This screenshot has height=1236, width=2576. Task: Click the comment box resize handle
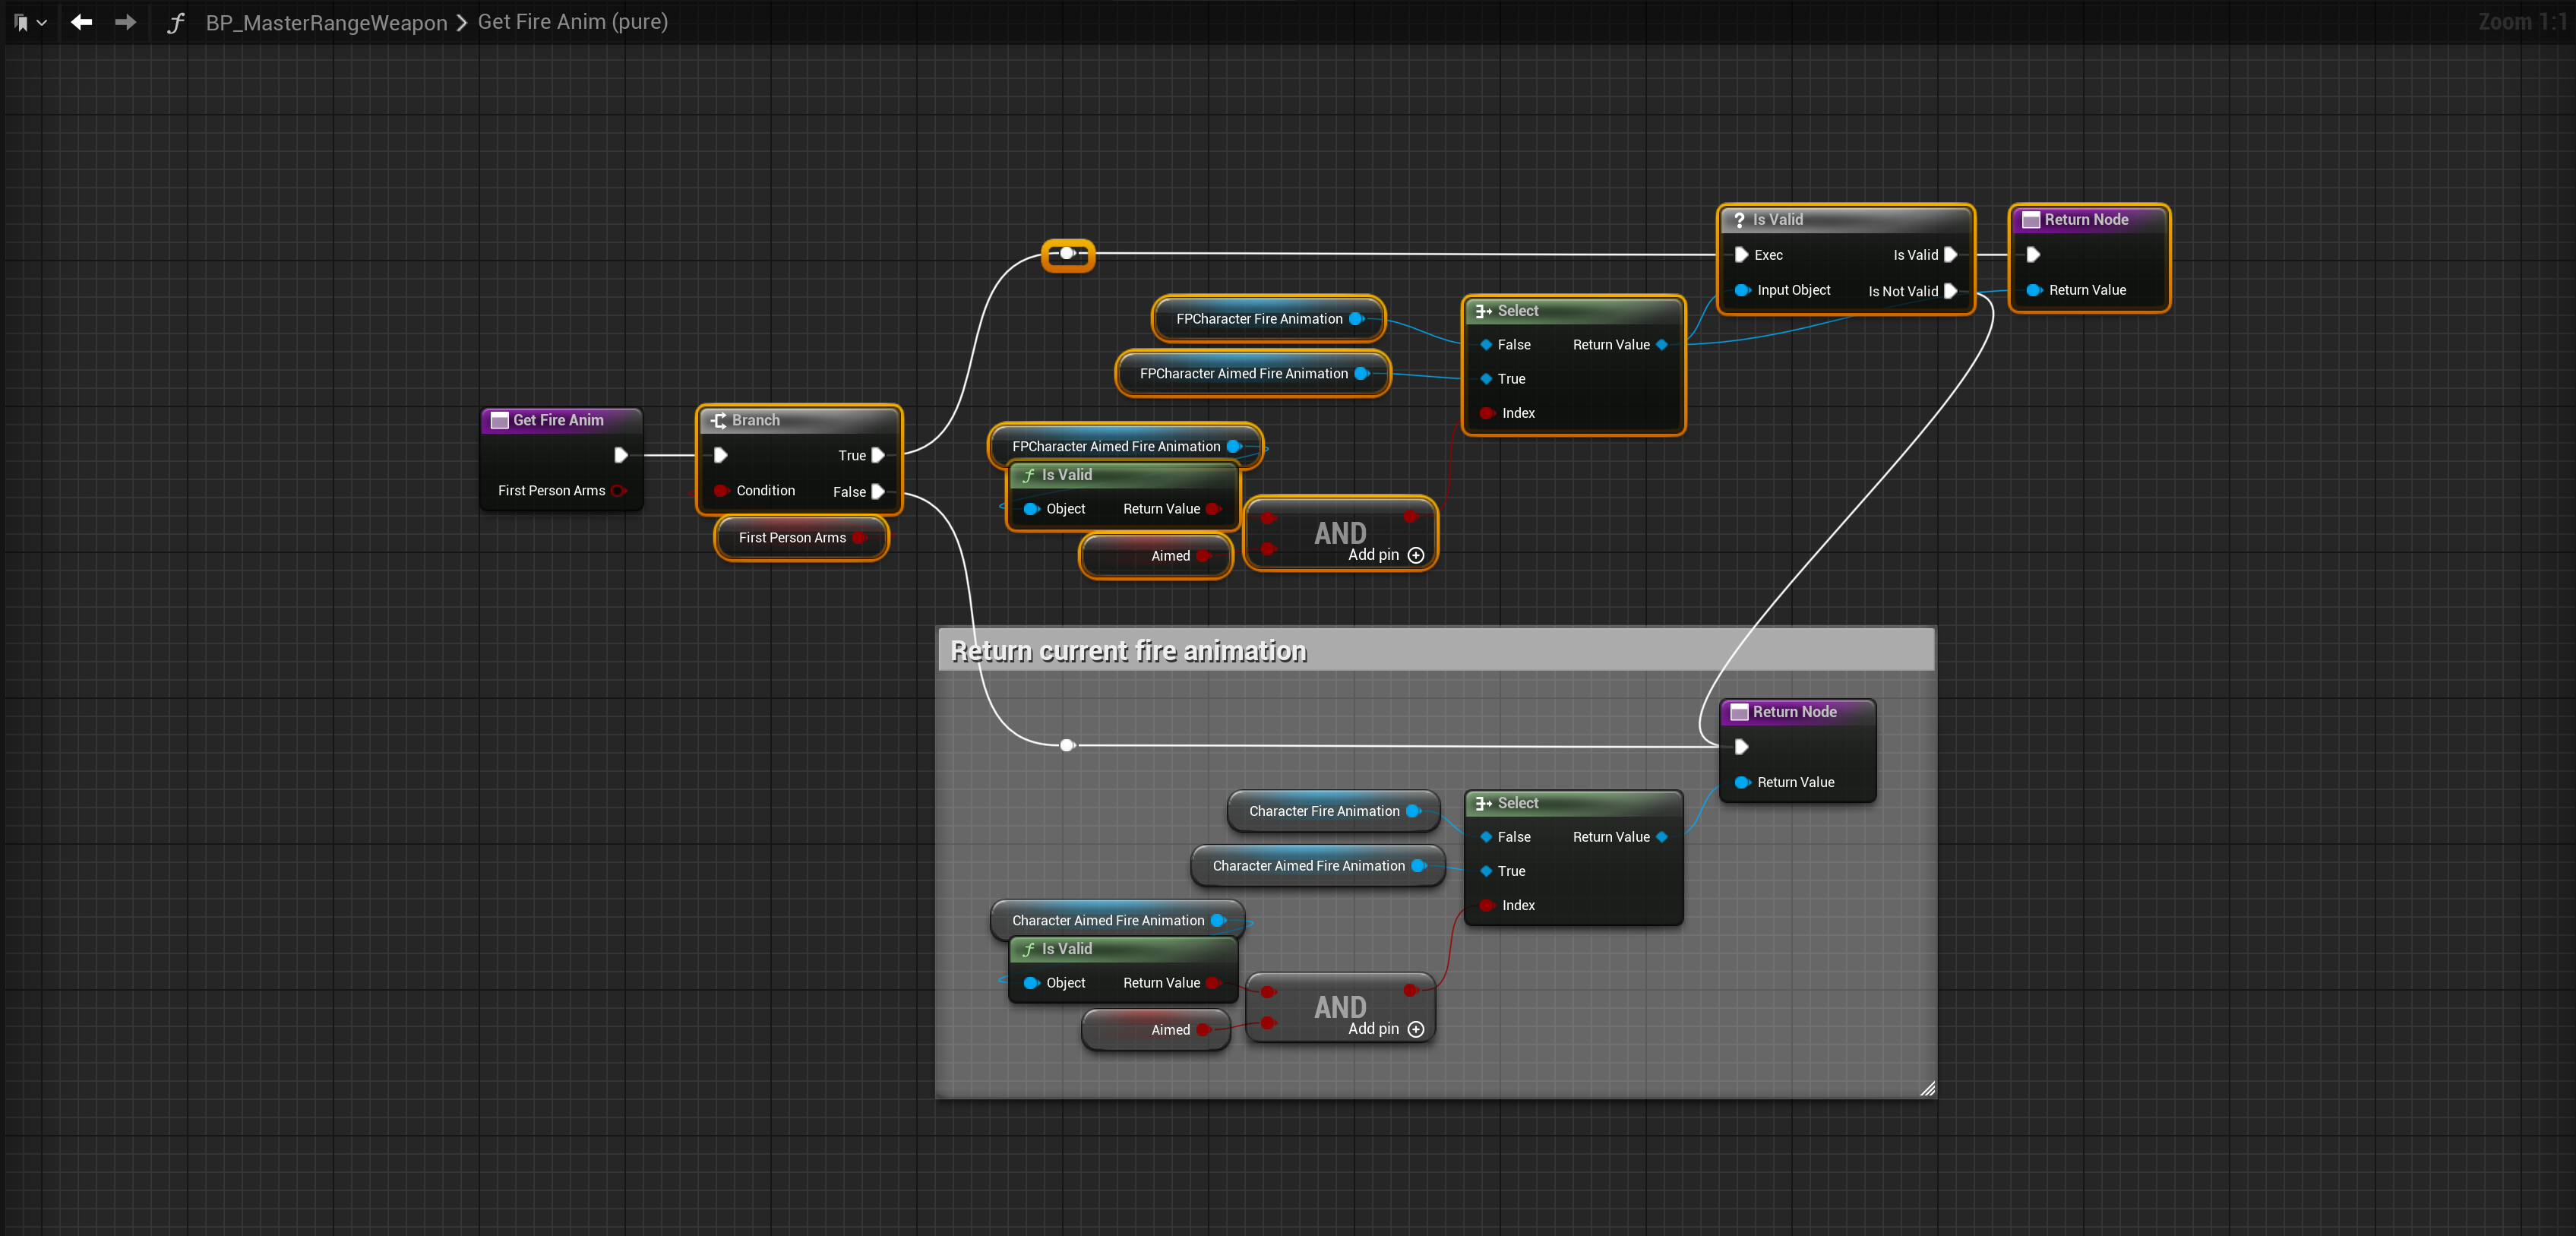1927,1089
